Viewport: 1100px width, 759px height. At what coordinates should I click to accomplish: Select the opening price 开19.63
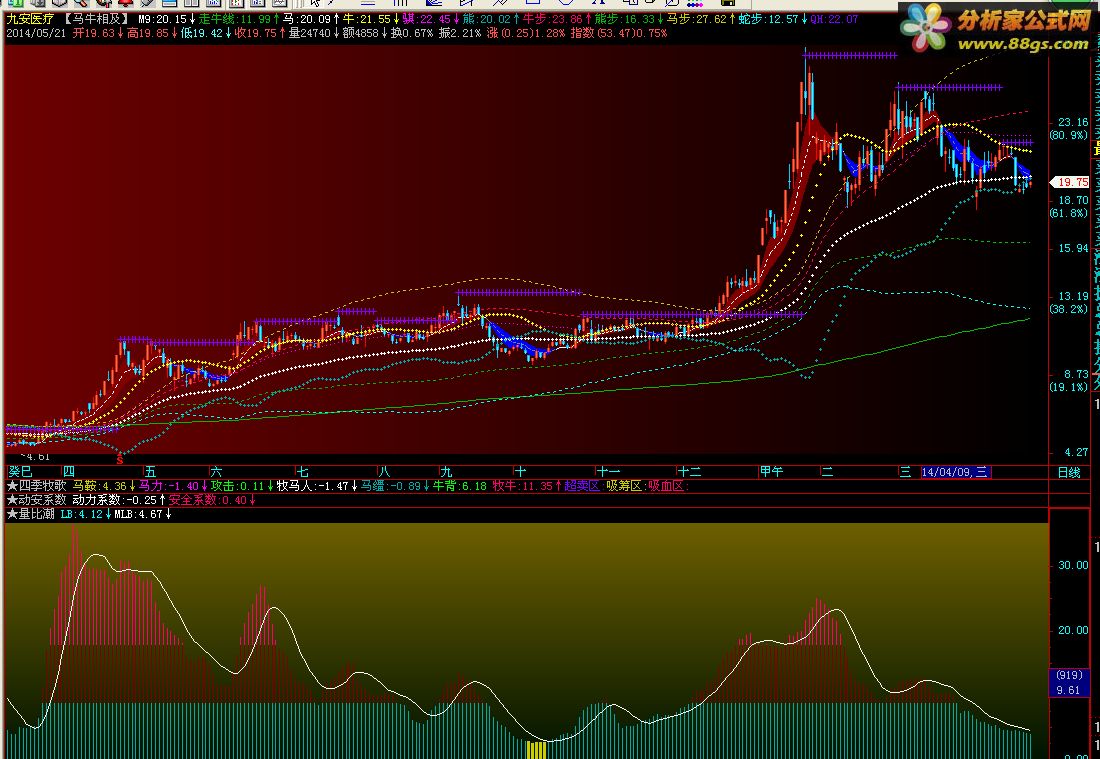click(x=93, y=33)
